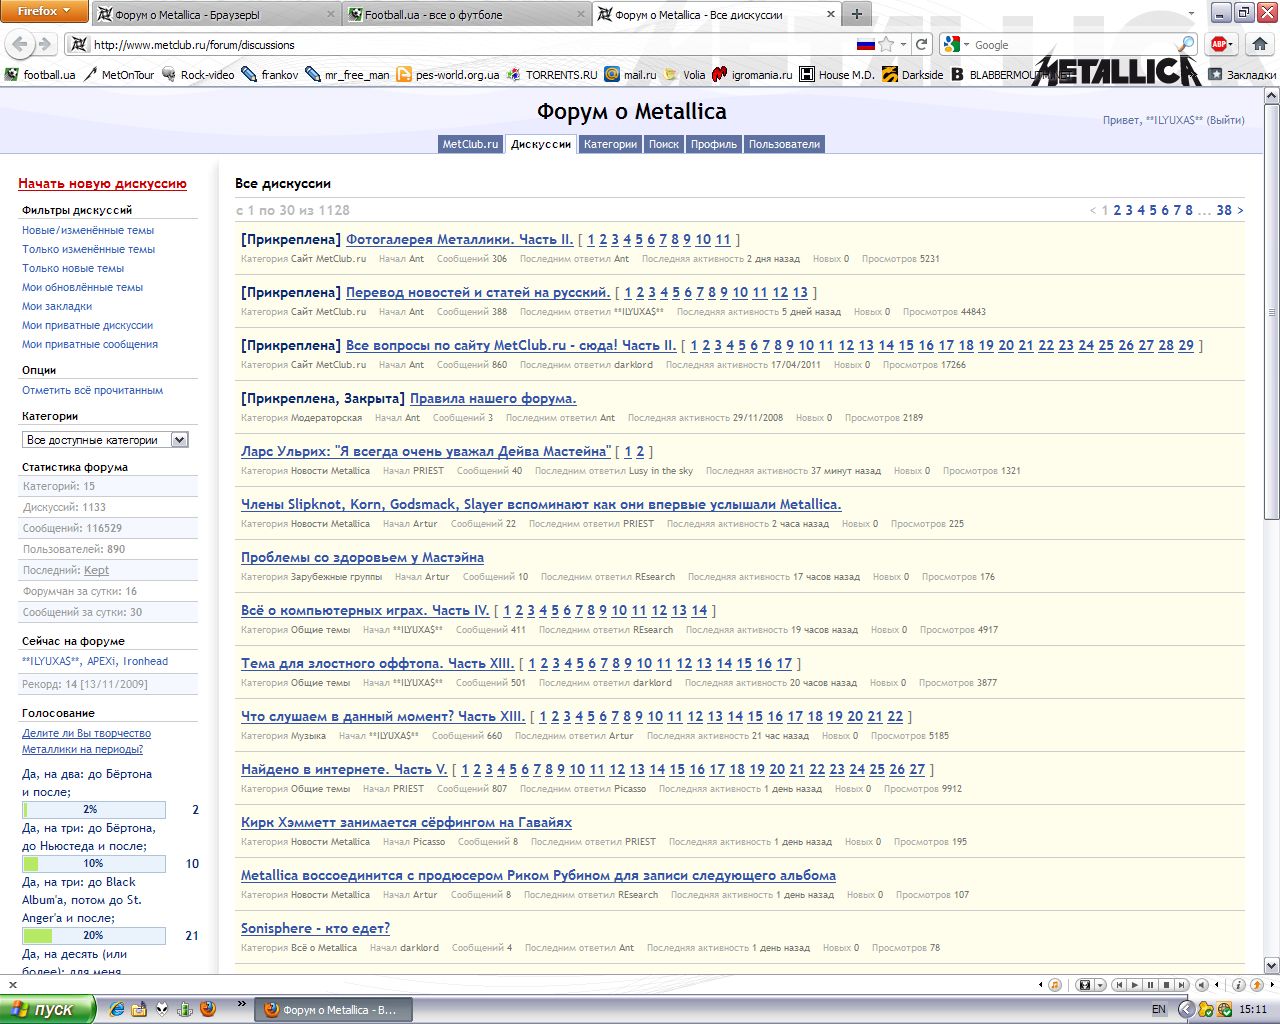
Task: Mute sound via status bar speaker icon
Action: pyautogui.click(x=1202, y=985)
